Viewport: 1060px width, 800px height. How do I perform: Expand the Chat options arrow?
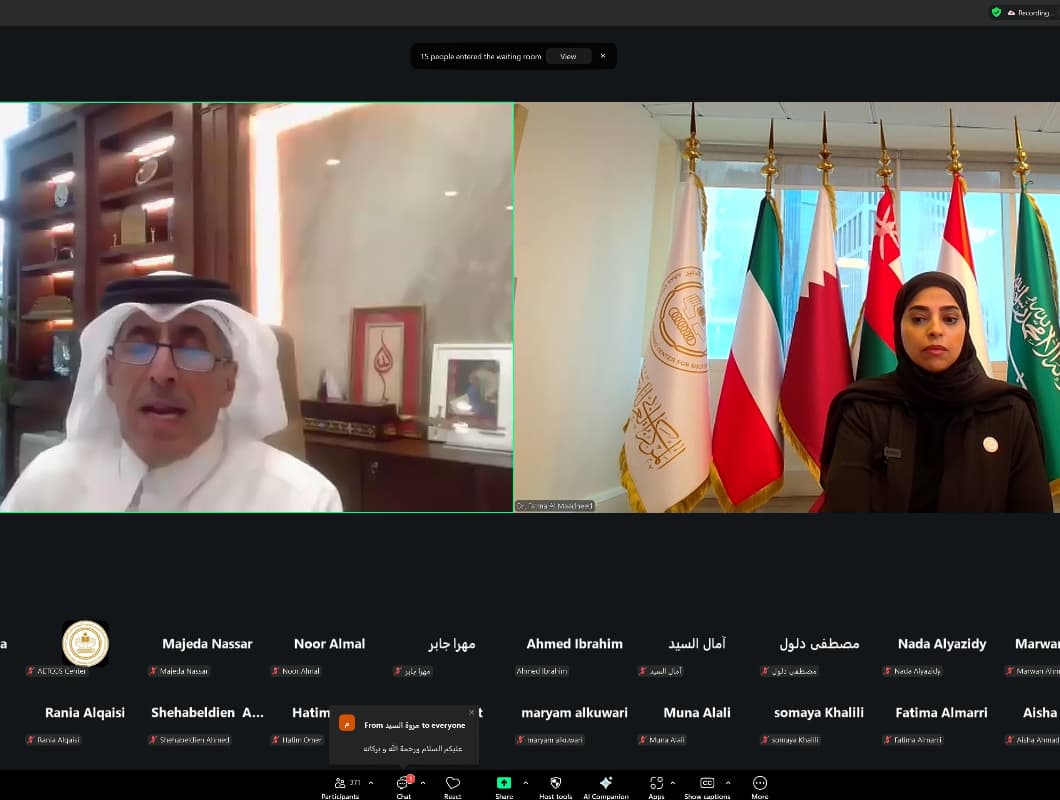pyautogui.click(x=423, y=783)
